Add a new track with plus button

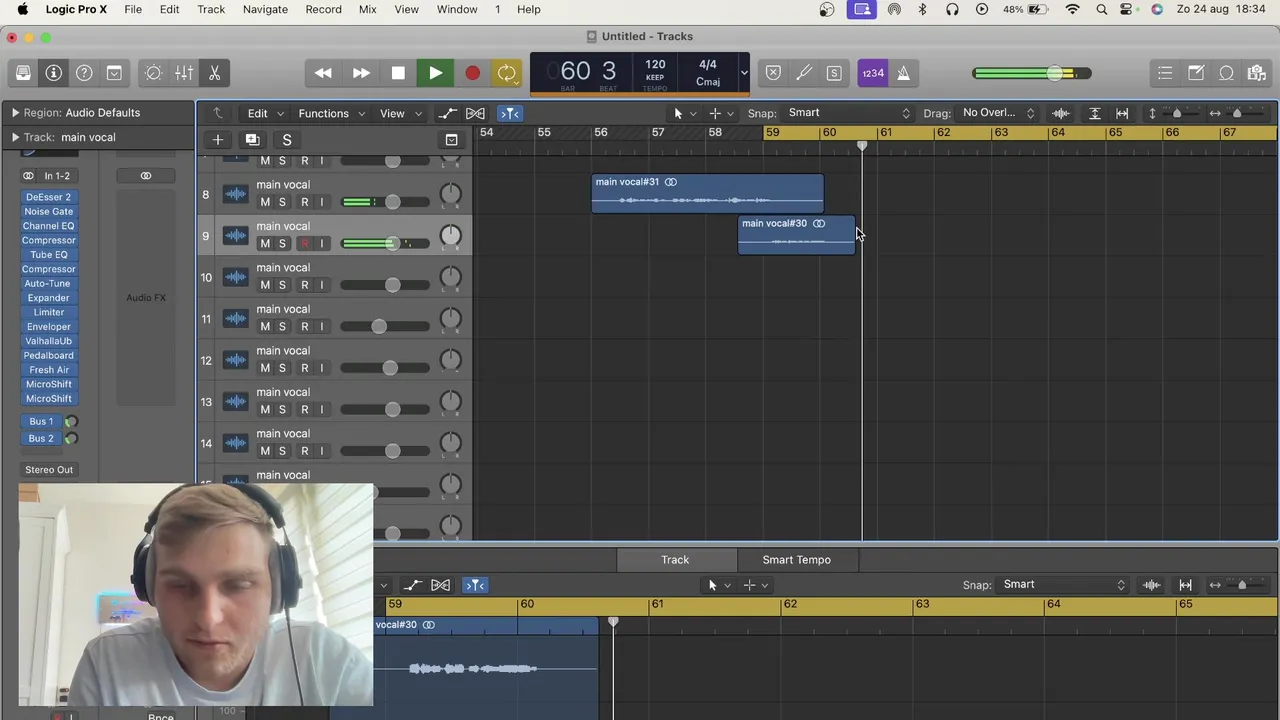click(x=217, y=140)
